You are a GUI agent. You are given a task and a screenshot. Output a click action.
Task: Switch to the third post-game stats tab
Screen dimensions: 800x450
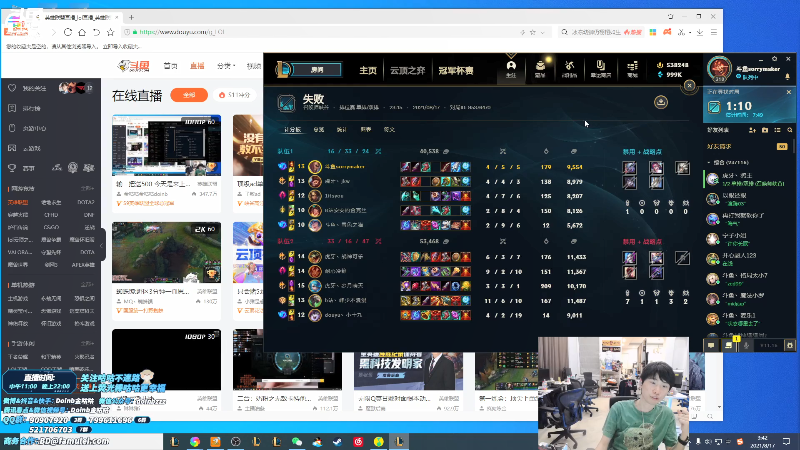342,130
